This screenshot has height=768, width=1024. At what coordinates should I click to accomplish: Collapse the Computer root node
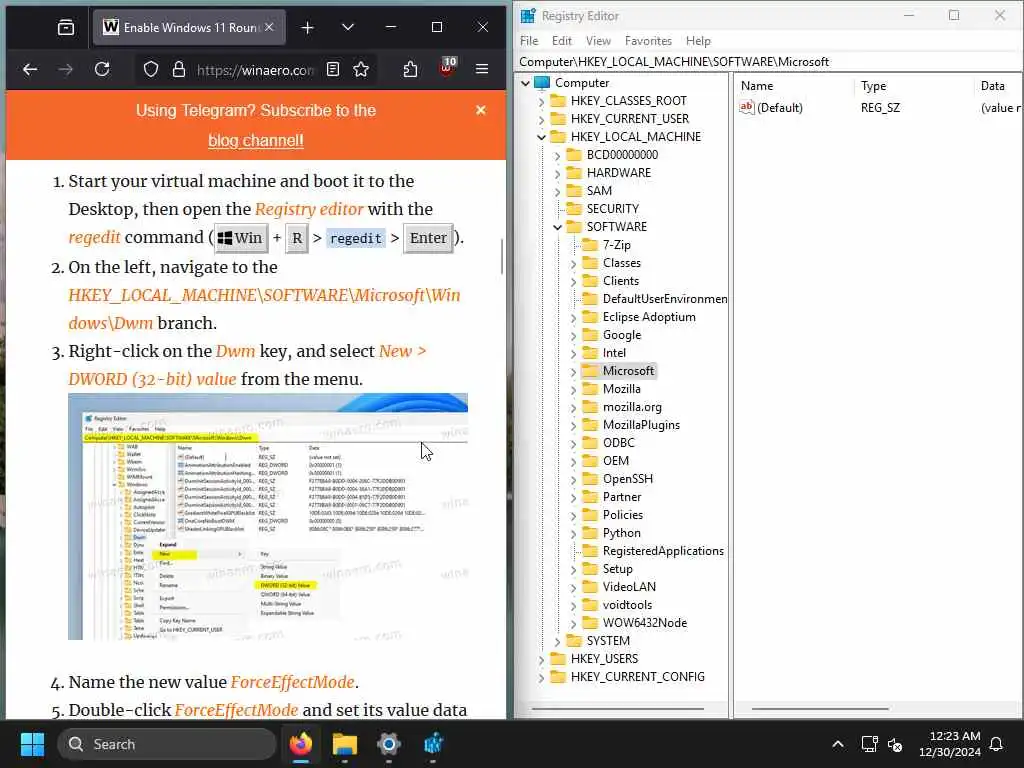coord(525,83)
